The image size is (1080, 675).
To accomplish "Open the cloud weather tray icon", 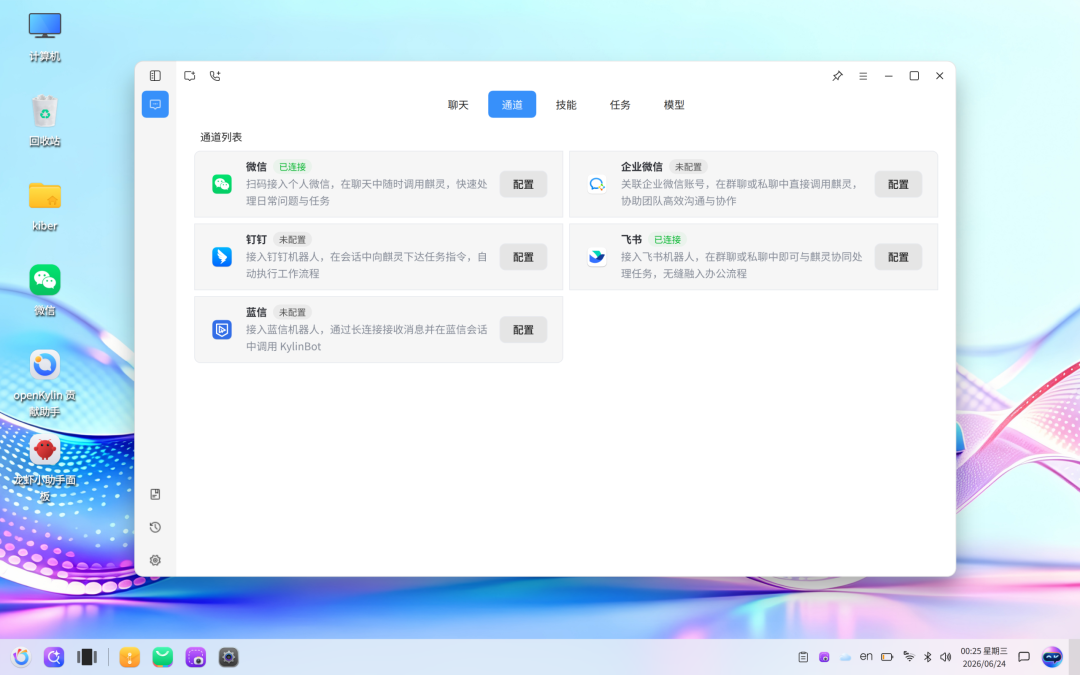I will 845,657.
